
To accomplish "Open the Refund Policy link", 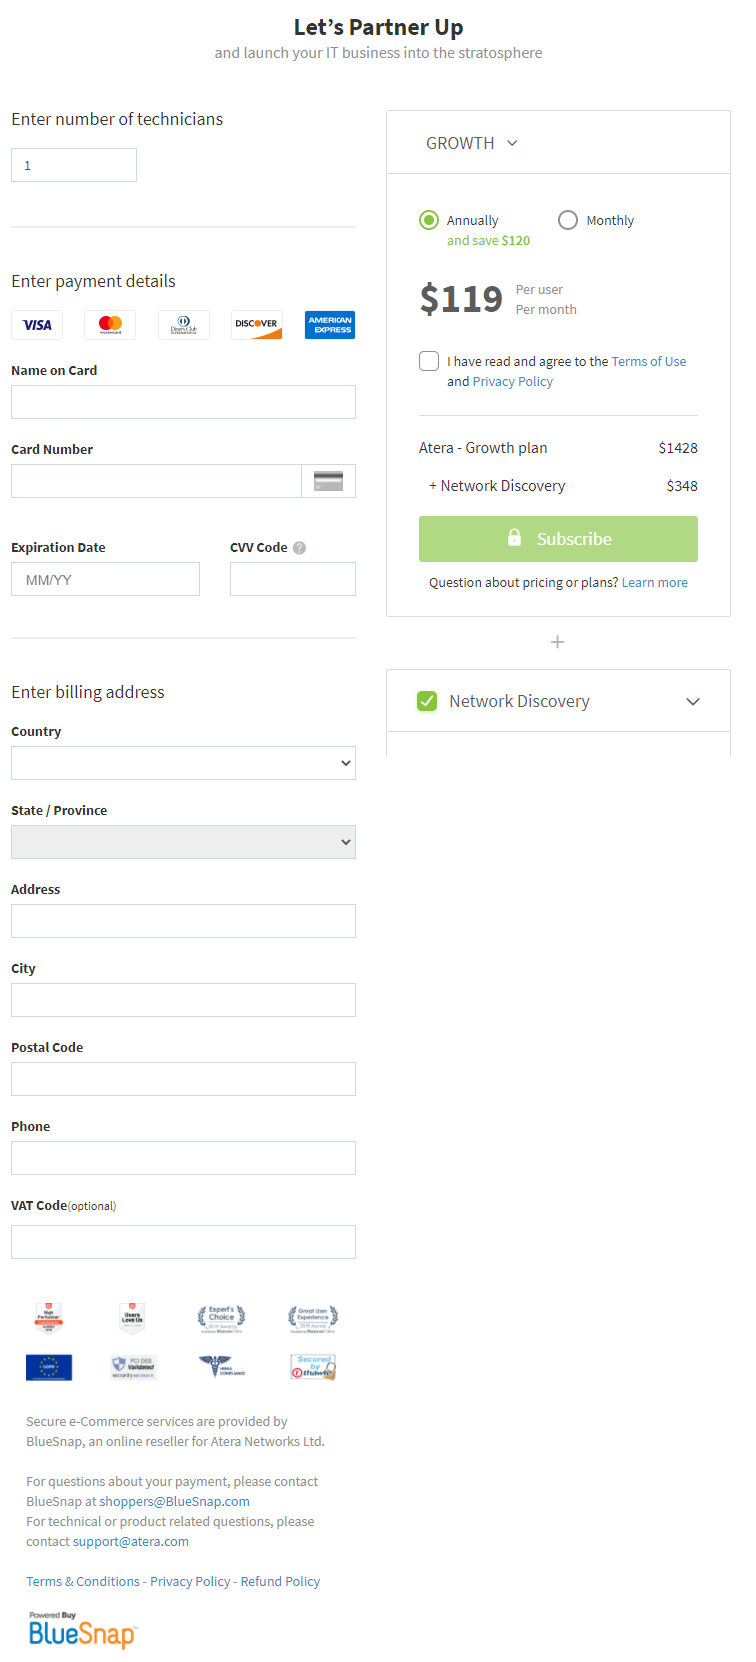I will (280, 1581).
